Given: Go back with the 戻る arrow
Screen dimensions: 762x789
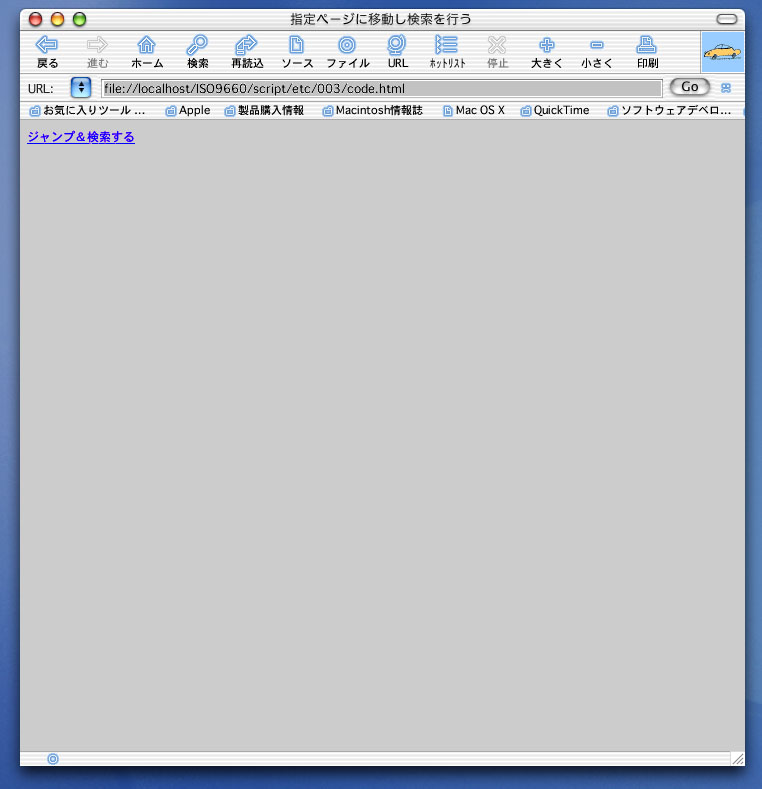Looking at the screenshot, I should [x=47, y=51].
